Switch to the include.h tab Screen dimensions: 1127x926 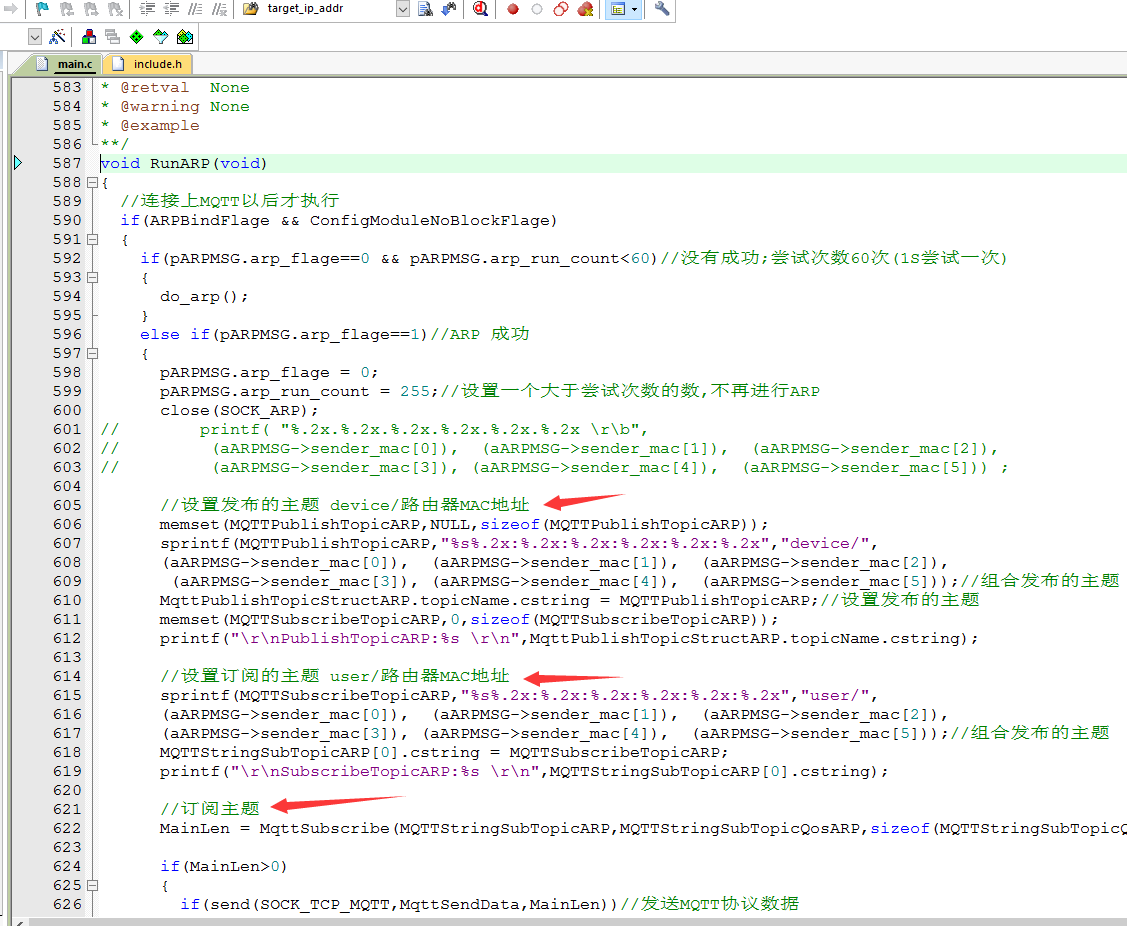(x=147, y=64)
